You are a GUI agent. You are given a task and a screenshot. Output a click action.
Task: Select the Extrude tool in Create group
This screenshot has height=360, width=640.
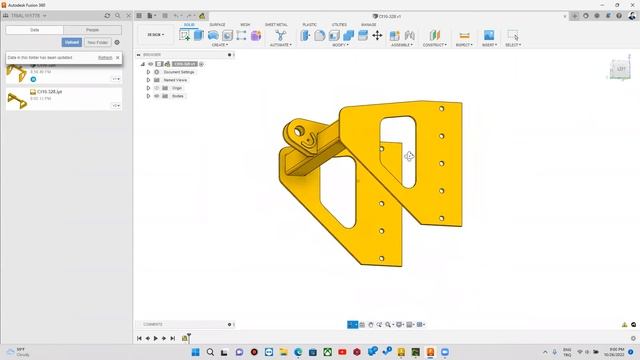199,36
